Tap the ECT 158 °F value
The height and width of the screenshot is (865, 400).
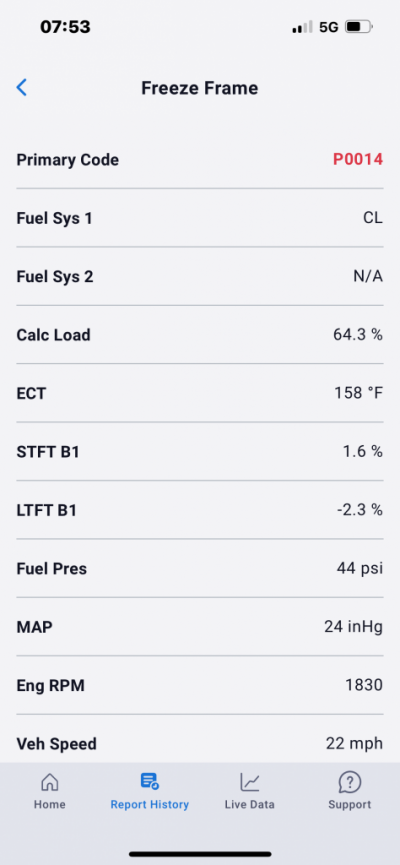pos(359,393)
